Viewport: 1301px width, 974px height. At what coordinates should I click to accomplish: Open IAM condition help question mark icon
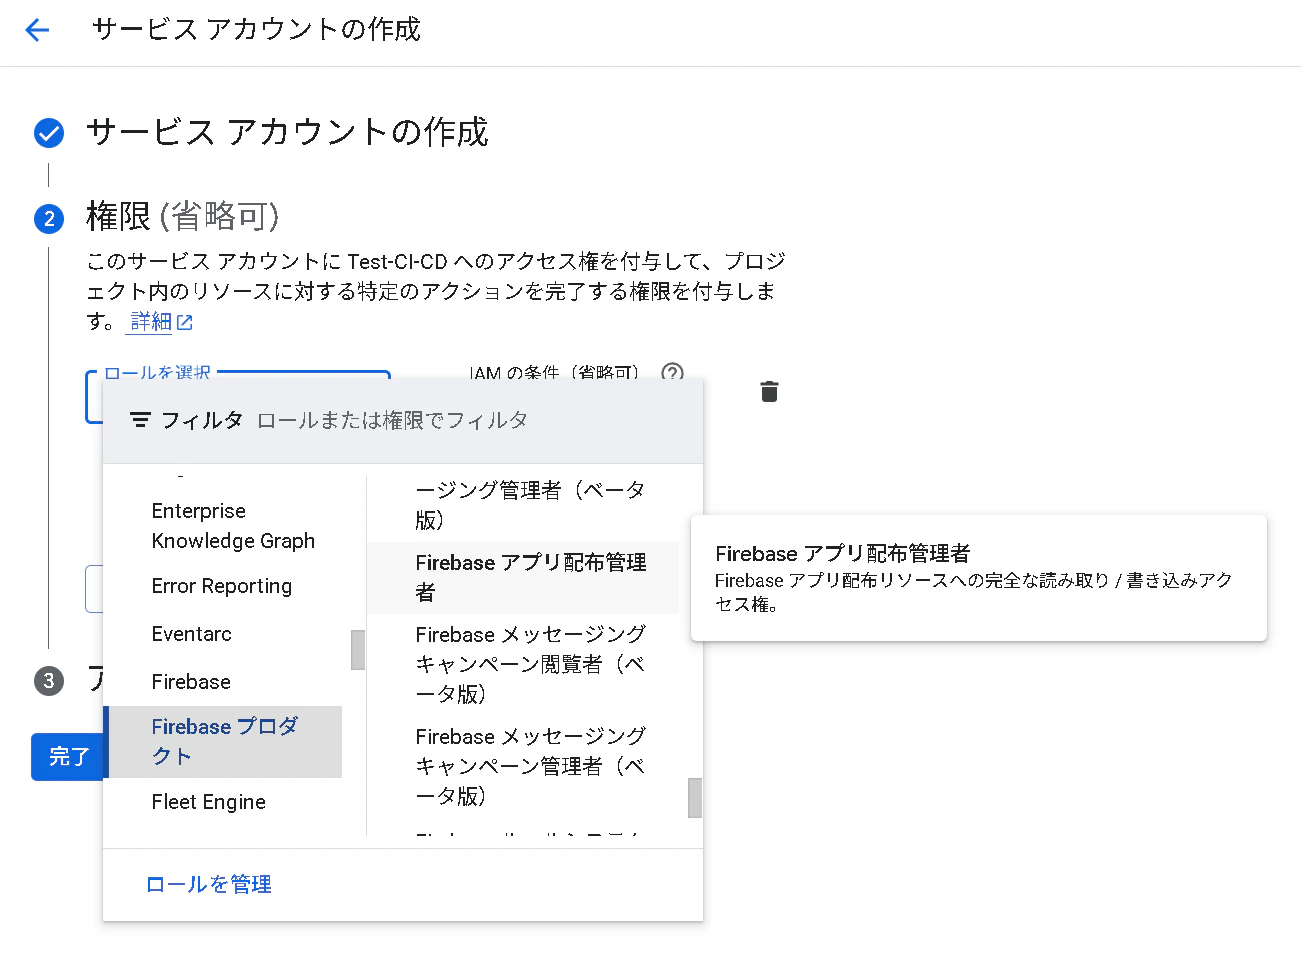click(x=672, y=372)
